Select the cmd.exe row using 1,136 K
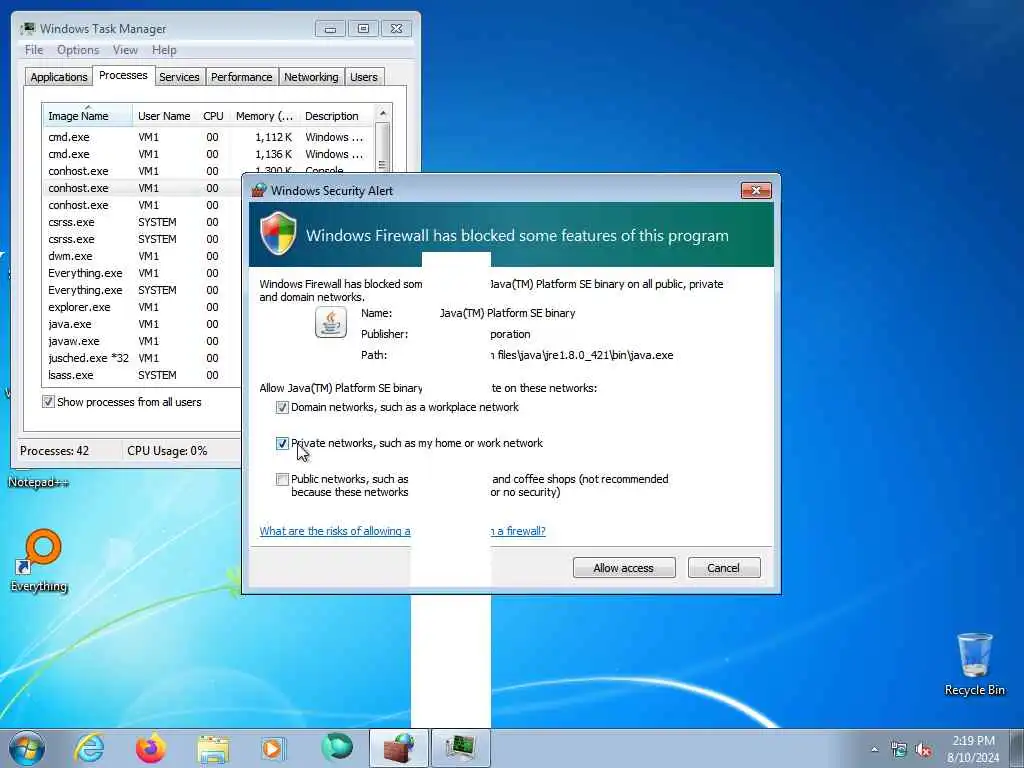Screen dimensions: 1024x768 tap(208, 154)
